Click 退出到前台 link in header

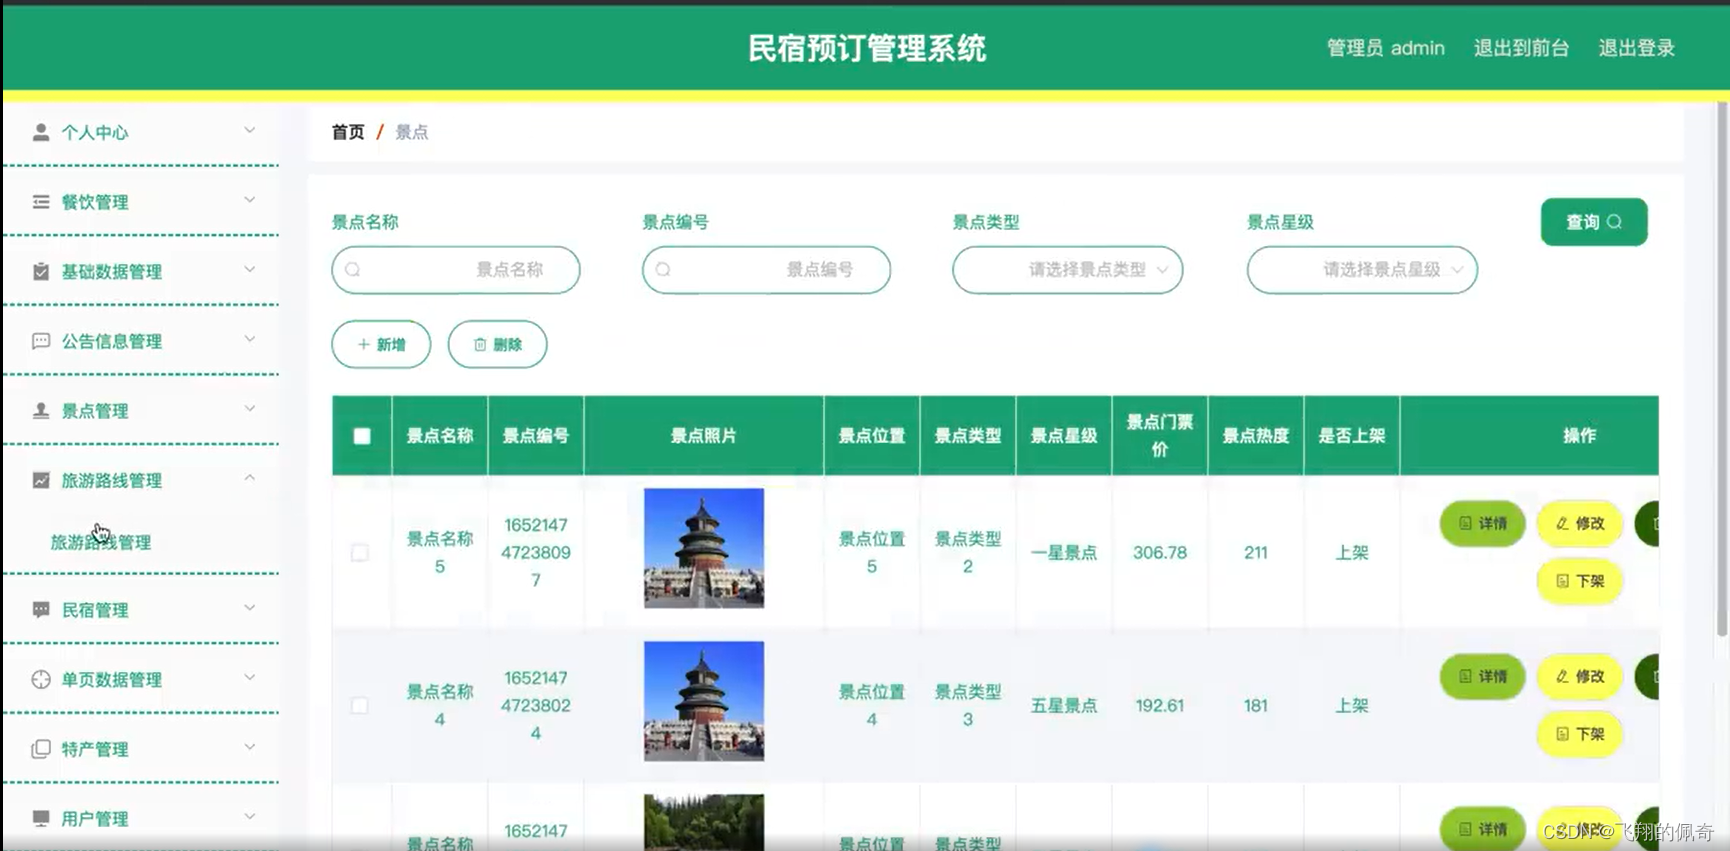tap(1521, 48)
